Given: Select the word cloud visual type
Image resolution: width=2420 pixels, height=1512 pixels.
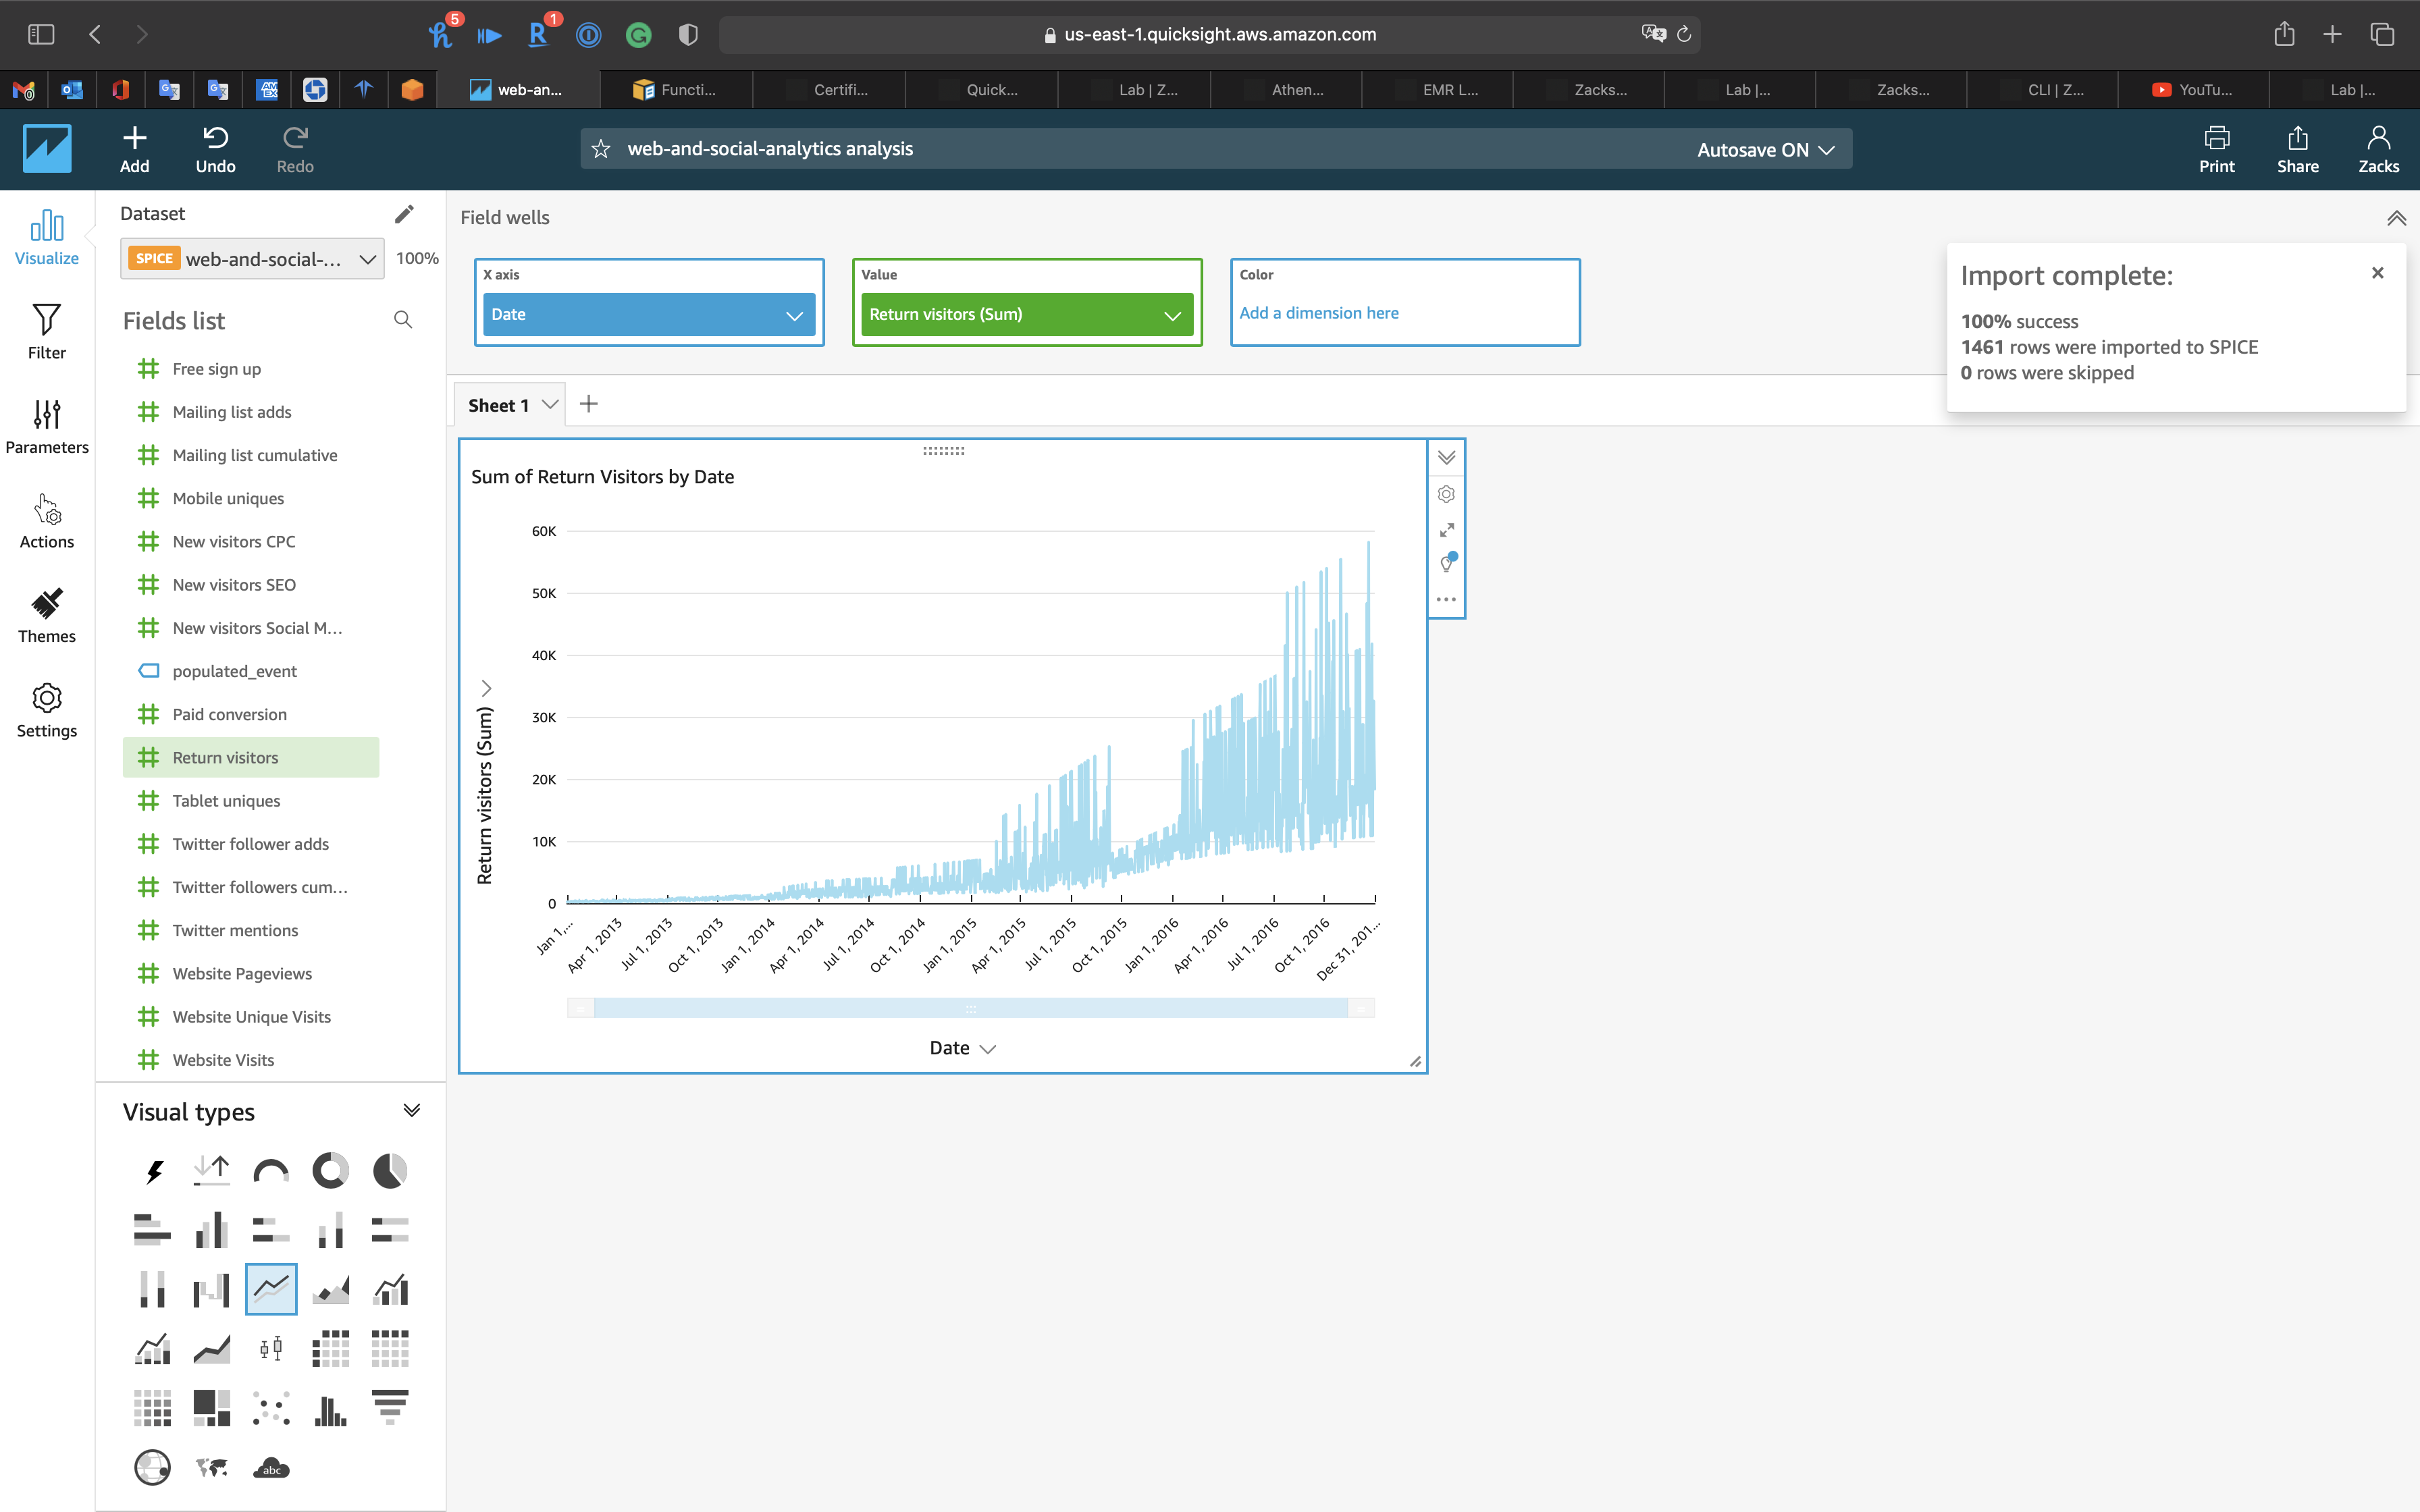Looking at the screenshot, I should pyautogui.click(x=271, y=1468).
